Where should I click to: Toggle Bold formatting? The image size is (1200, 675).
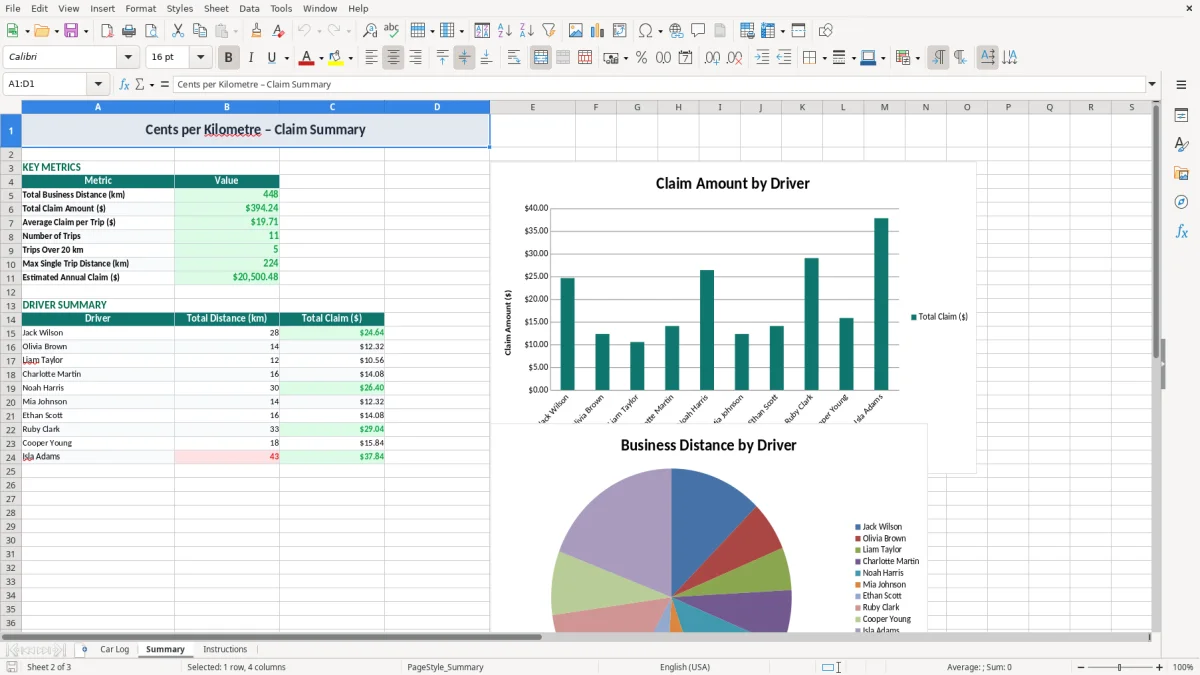229,58
